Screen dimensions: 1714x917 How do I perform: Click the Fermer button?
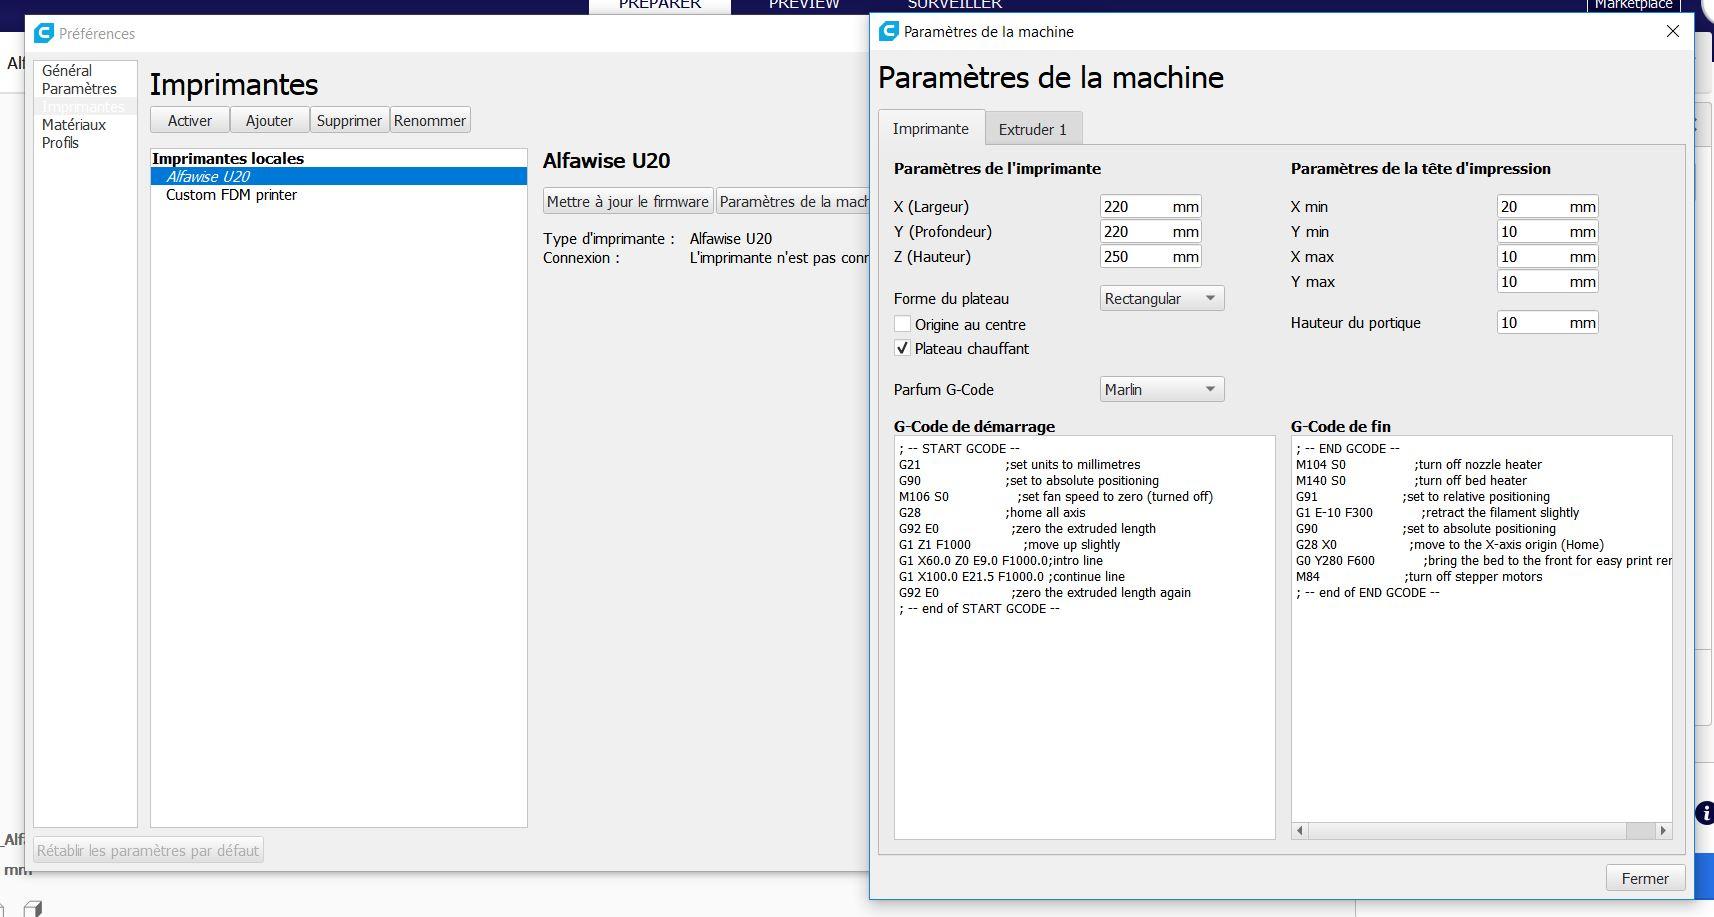(x=1645, y=878)
